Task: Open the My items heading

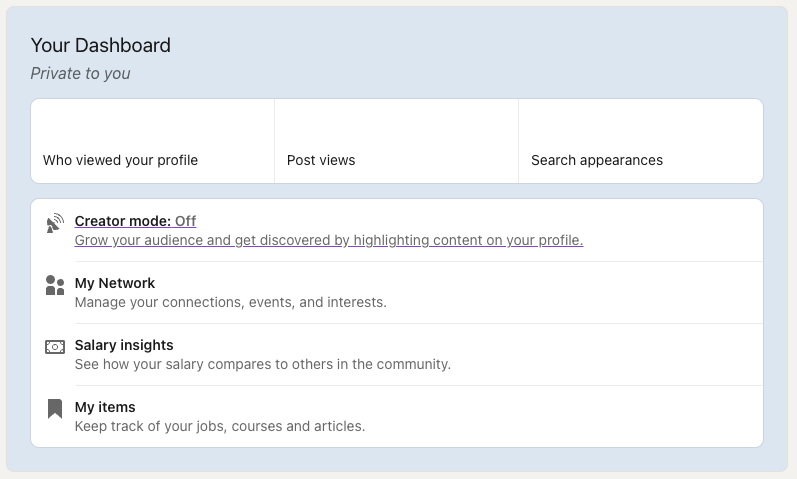Action: (105, 407)
